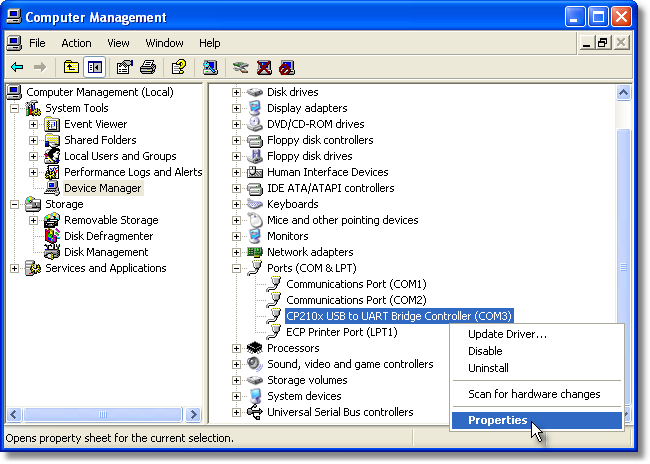This screenshot has height=464, width=650.
Task: Minimize the inner MDI child window
Action: click(x=586, y=42)
